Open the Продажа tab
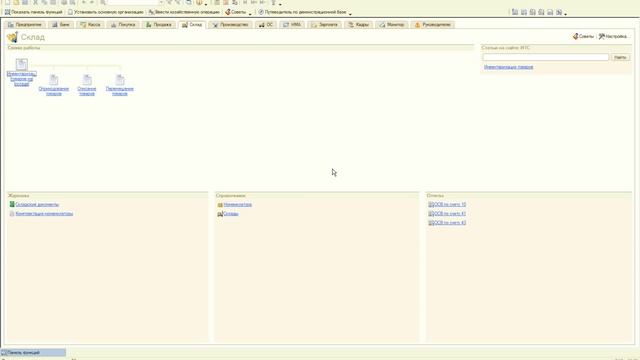This screenshot has width=640, height=360. pyautogui.click(x=158, y=25)
